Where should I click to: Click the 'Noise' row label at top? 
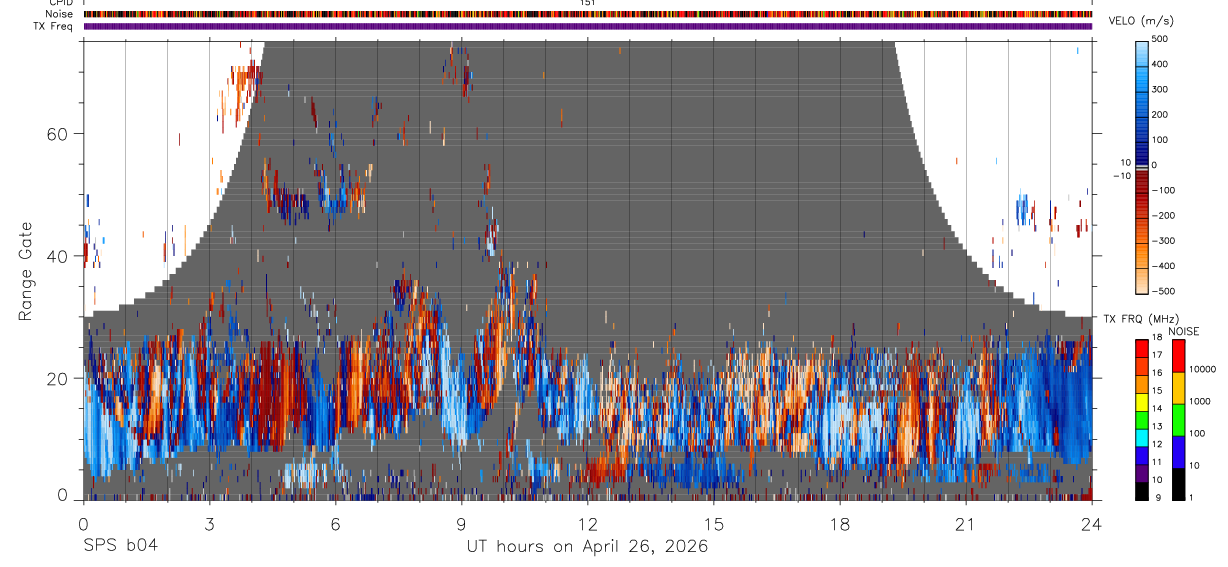coord(58,15)
